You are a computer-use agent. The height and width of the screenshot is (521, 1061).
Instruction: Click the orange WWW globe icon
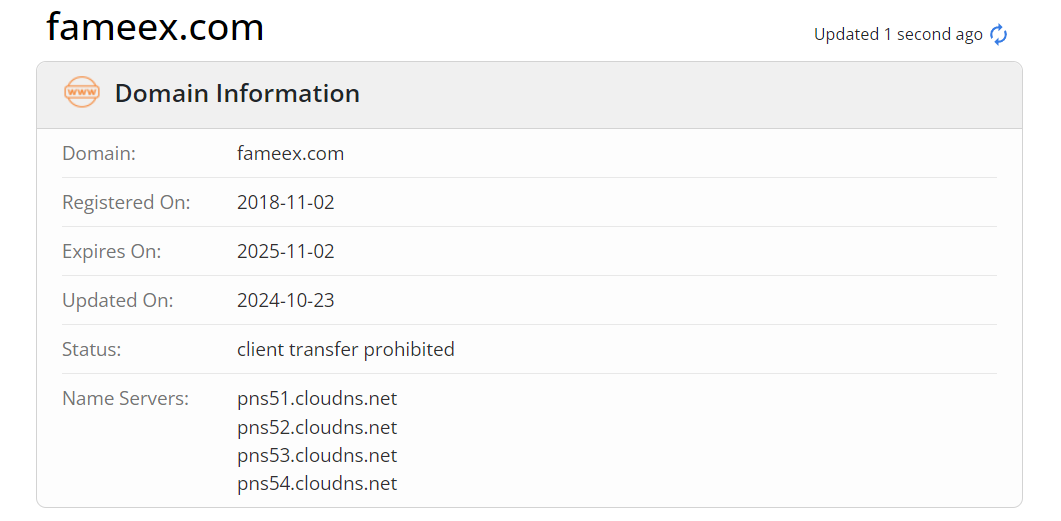pos(81,93)
